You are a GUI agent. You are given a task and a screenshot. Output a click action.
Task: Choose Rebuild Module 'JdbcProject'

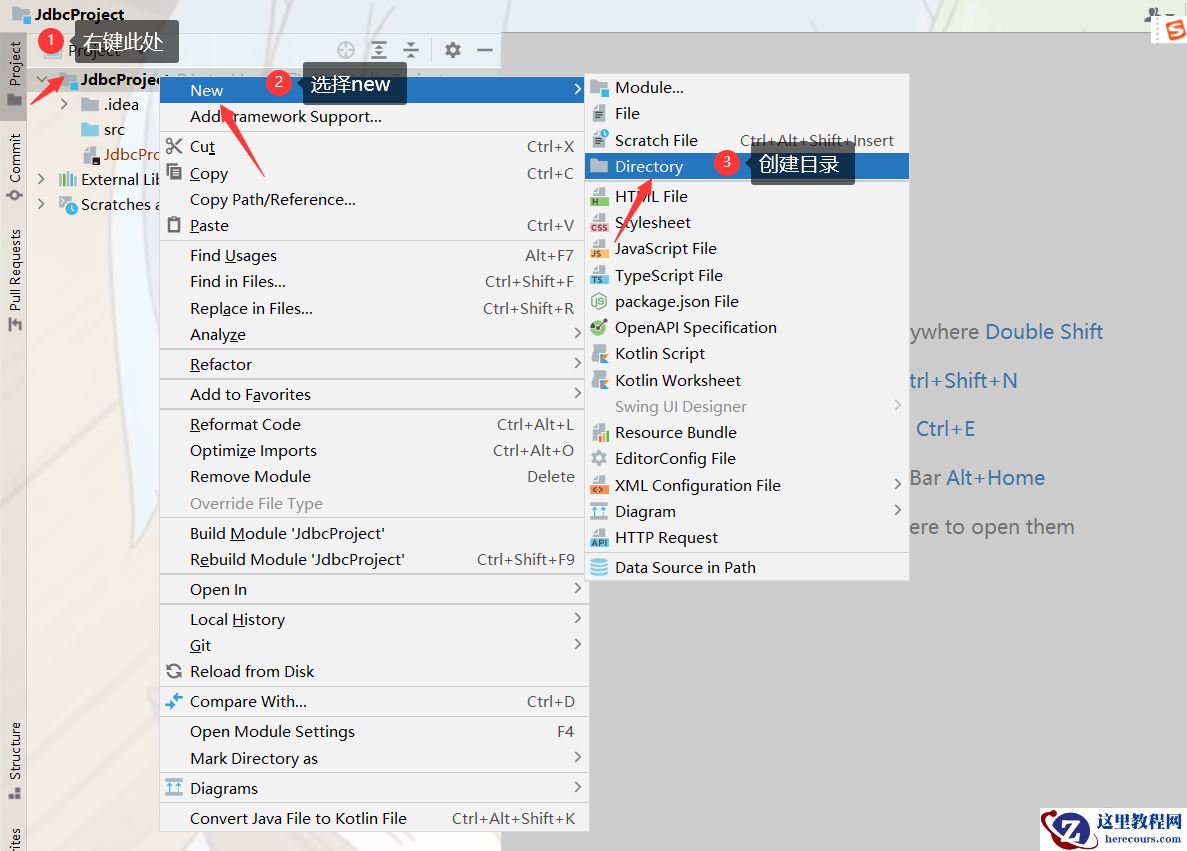coord(373,559)
